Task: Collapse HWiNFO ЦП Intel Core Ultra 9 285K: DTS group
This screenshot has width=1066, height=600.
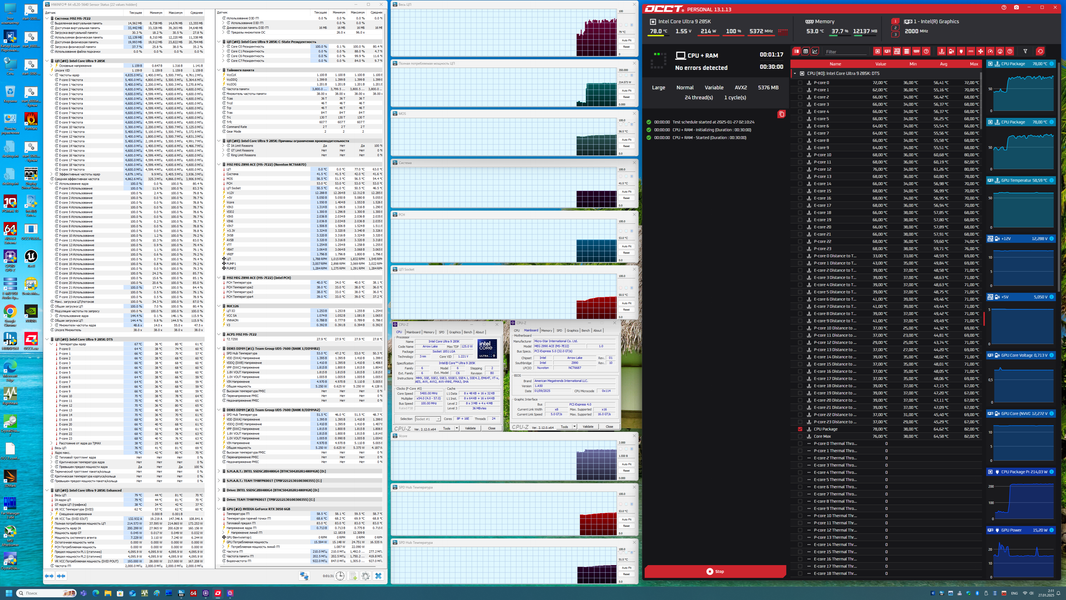Action: click(48, 339)
